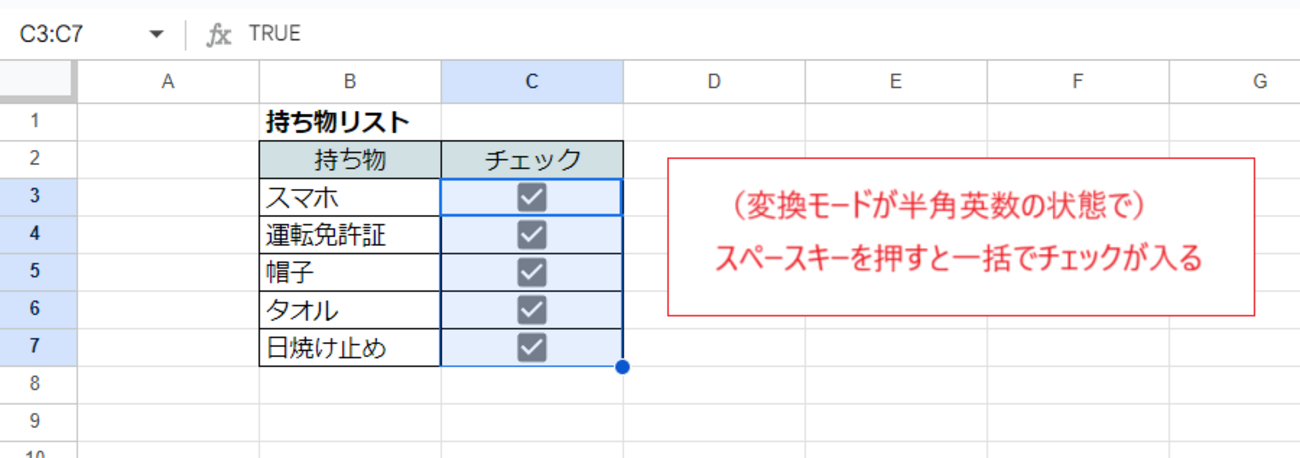Toggle the 運転免許証 checkbox

pyautogui.click(x=532, y=234)
